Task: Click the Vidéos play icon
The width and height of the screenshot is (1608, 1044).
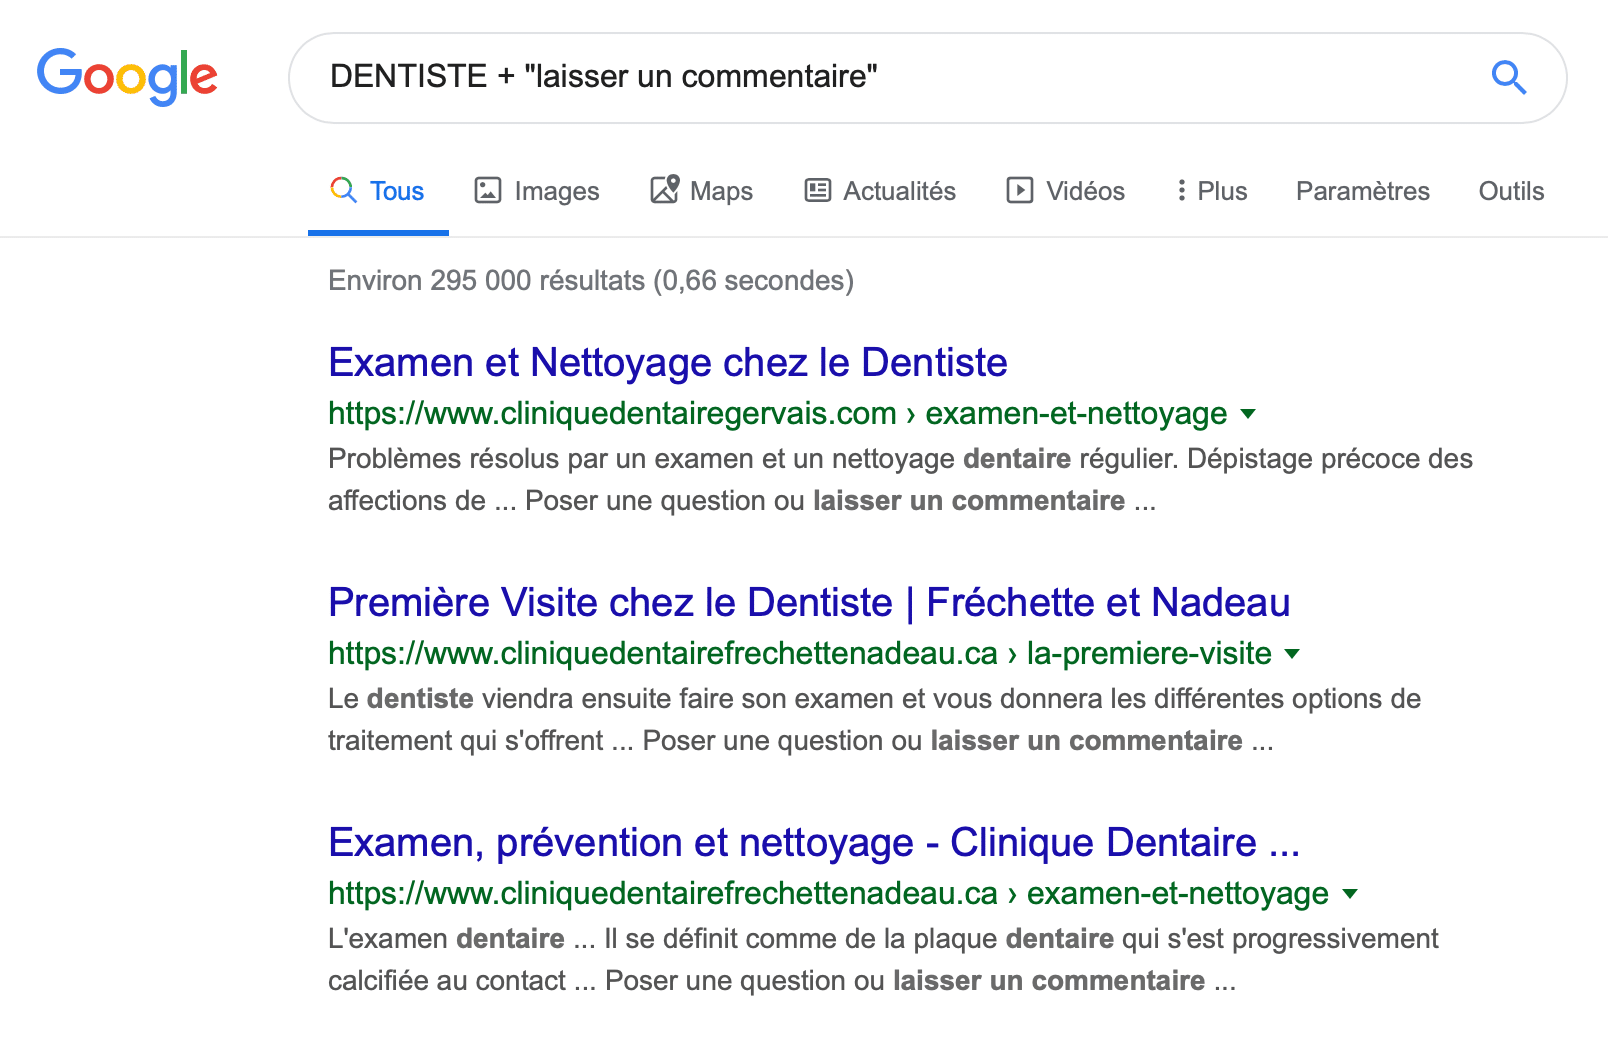Action: 1020,190
